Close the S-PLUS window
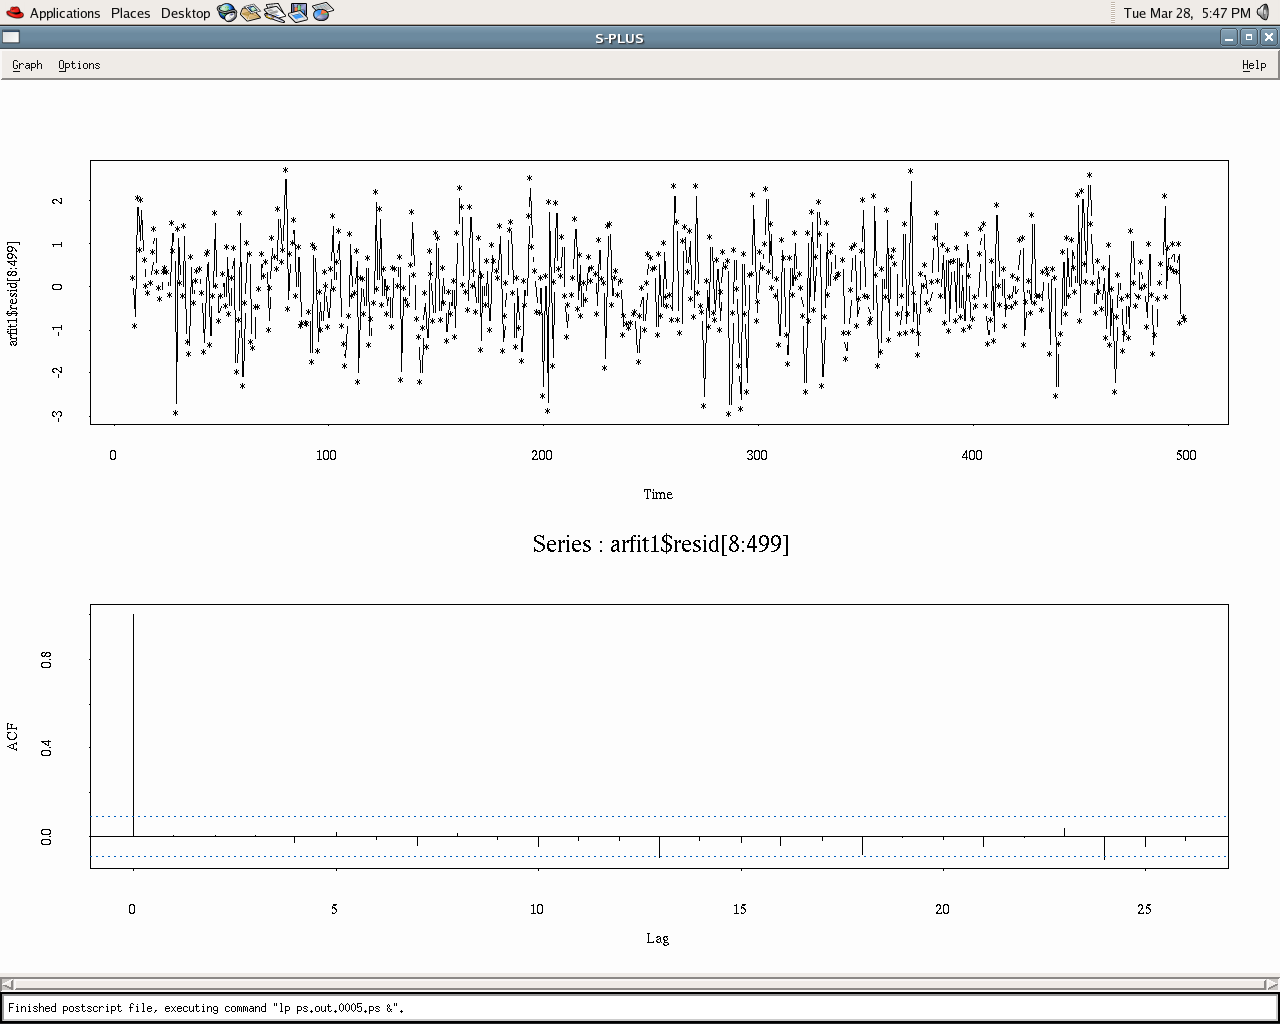Image resolution: width=1280 pixels, height=1024 pixels. 1269,38
